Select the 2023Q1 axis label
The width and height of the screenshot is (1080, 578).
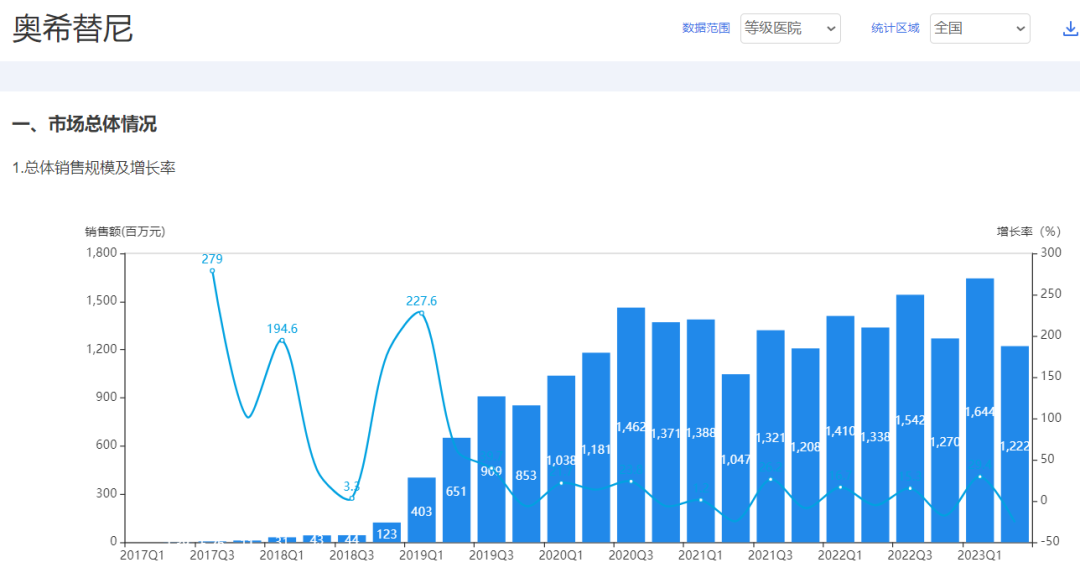tap(980, 555)
